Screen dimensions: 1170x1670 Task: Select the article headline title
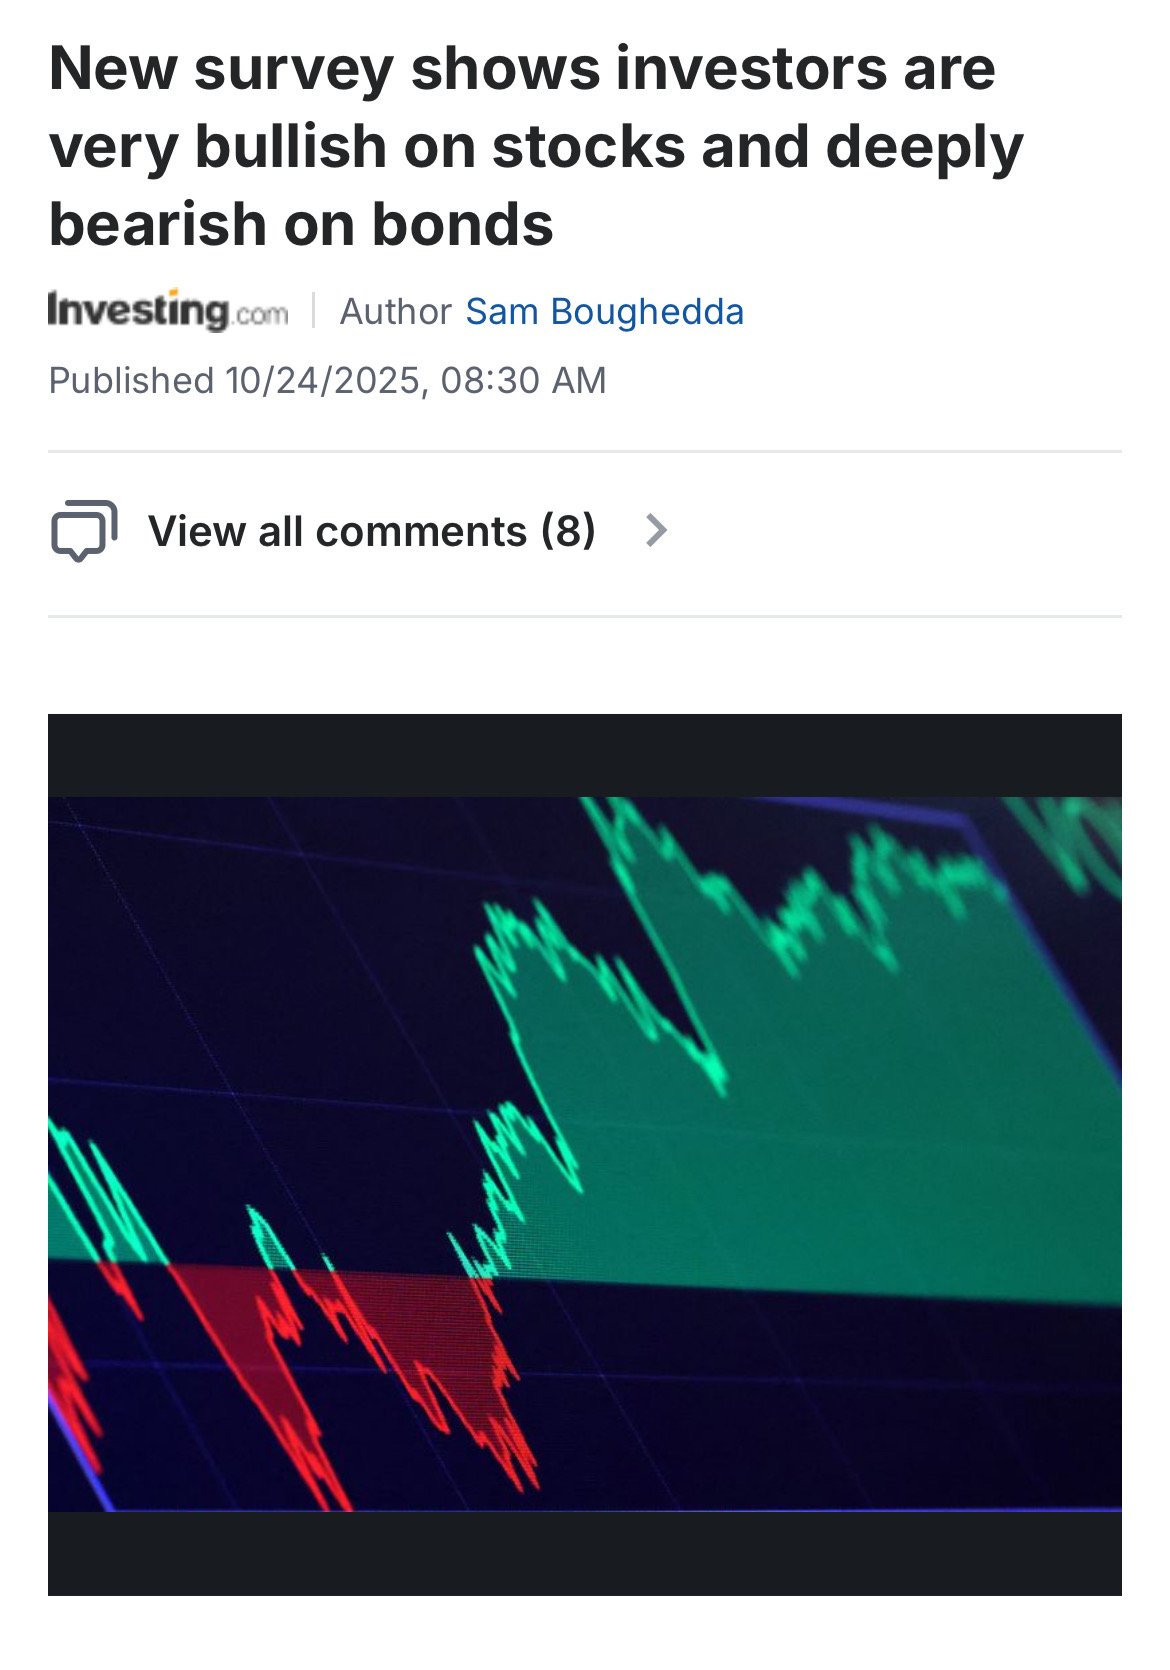tap(536, 146)
